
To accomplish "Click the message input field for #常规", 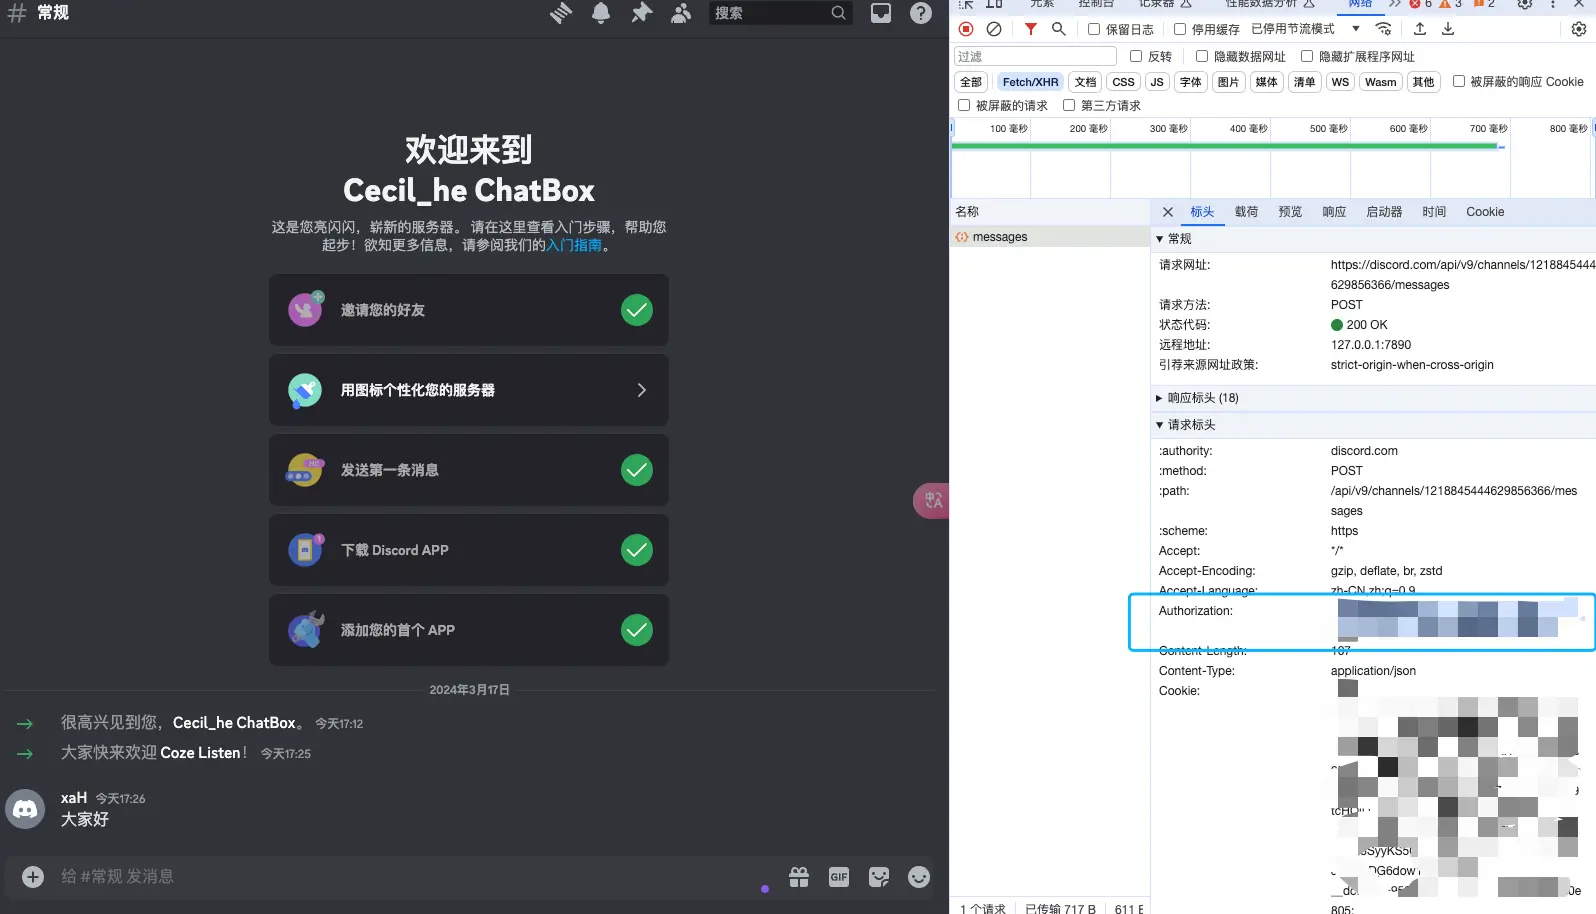I will point(400,877).
